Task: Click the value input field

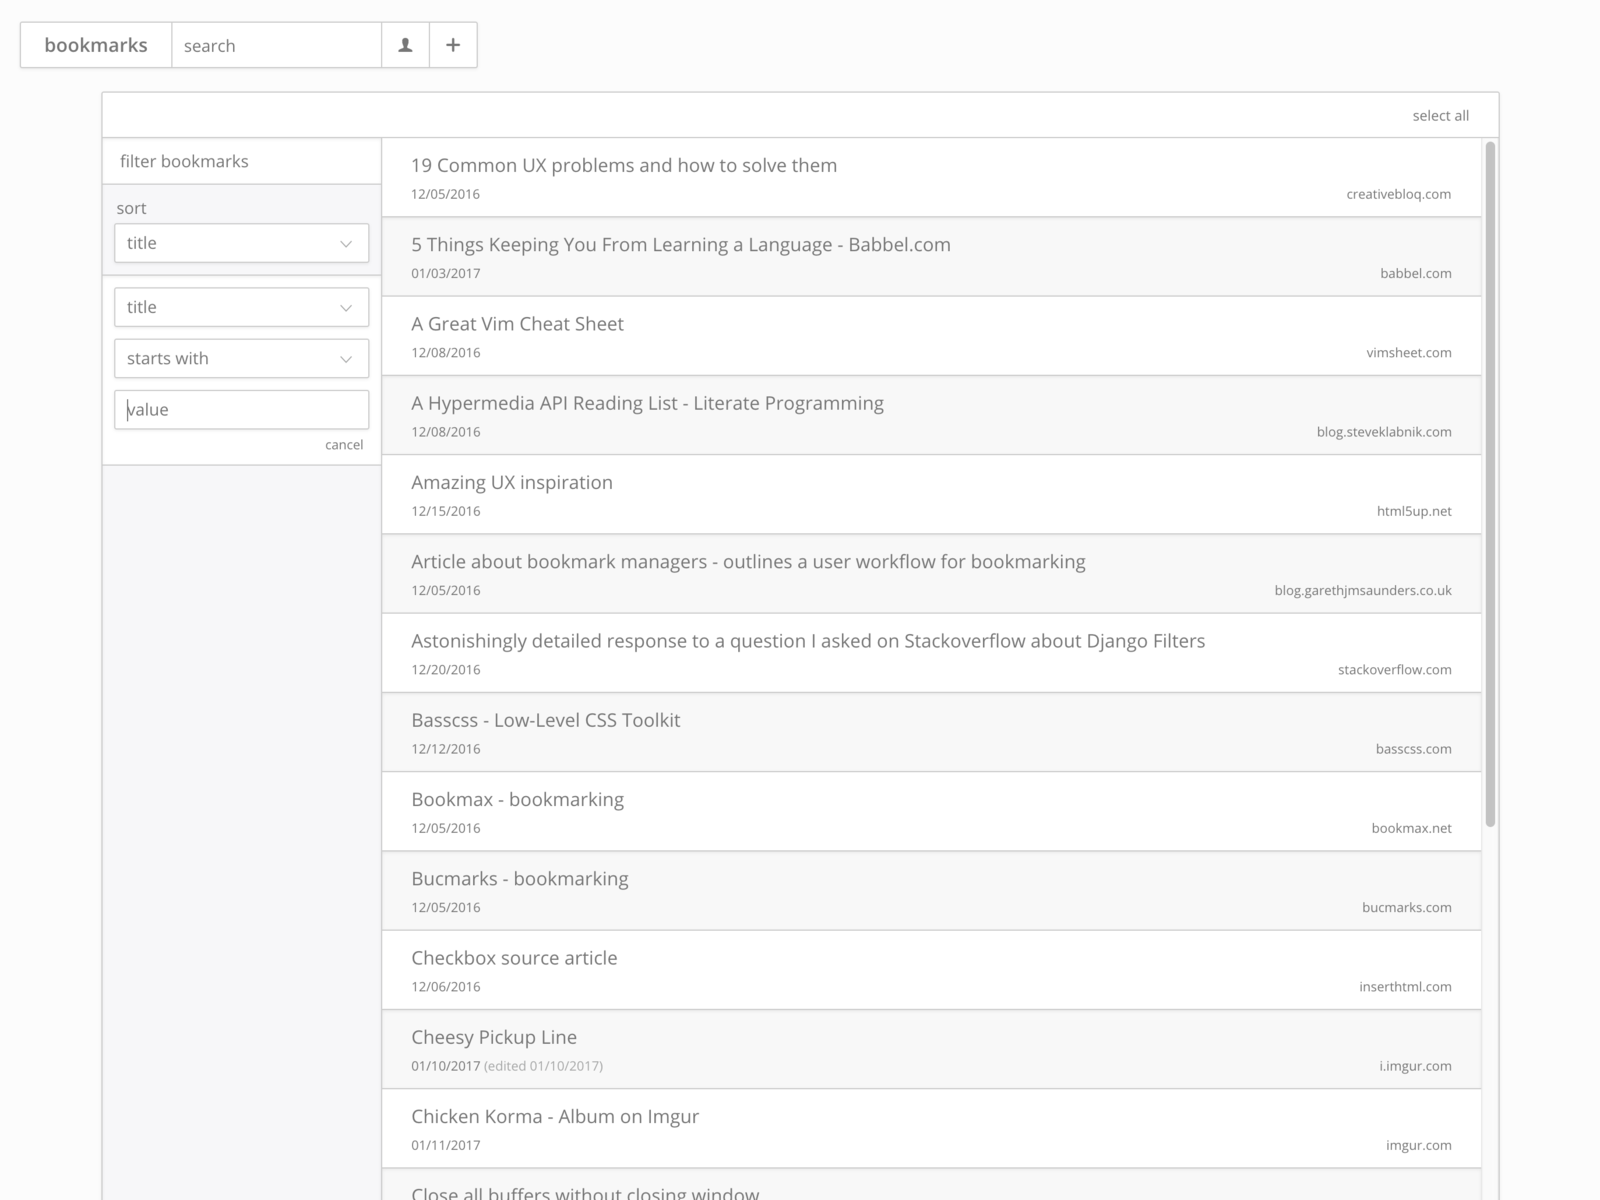Action: [241, 409]
